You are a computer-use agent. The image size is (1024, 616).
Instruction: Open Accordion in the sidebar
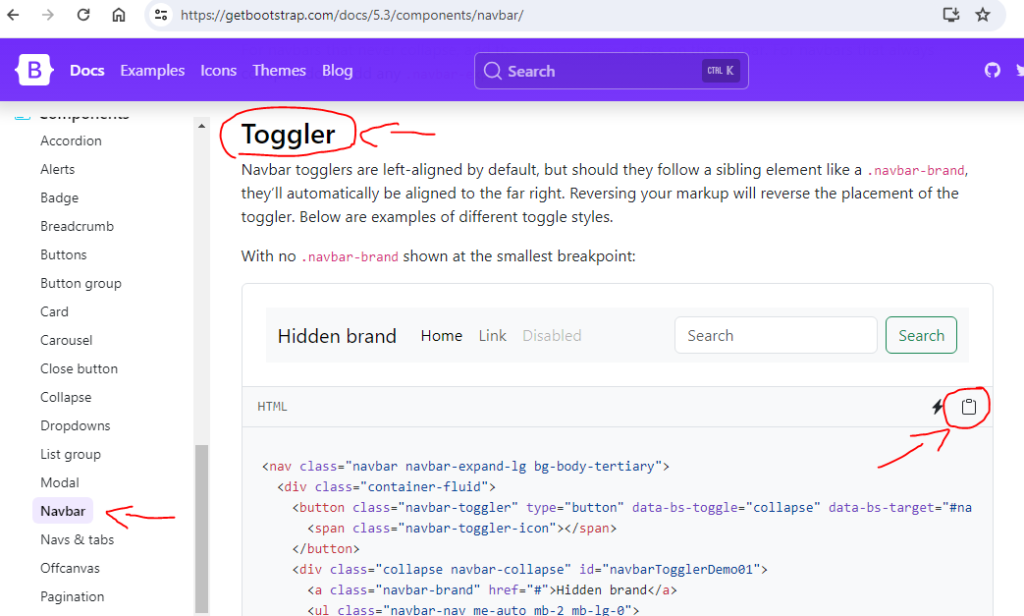(71, 141)
